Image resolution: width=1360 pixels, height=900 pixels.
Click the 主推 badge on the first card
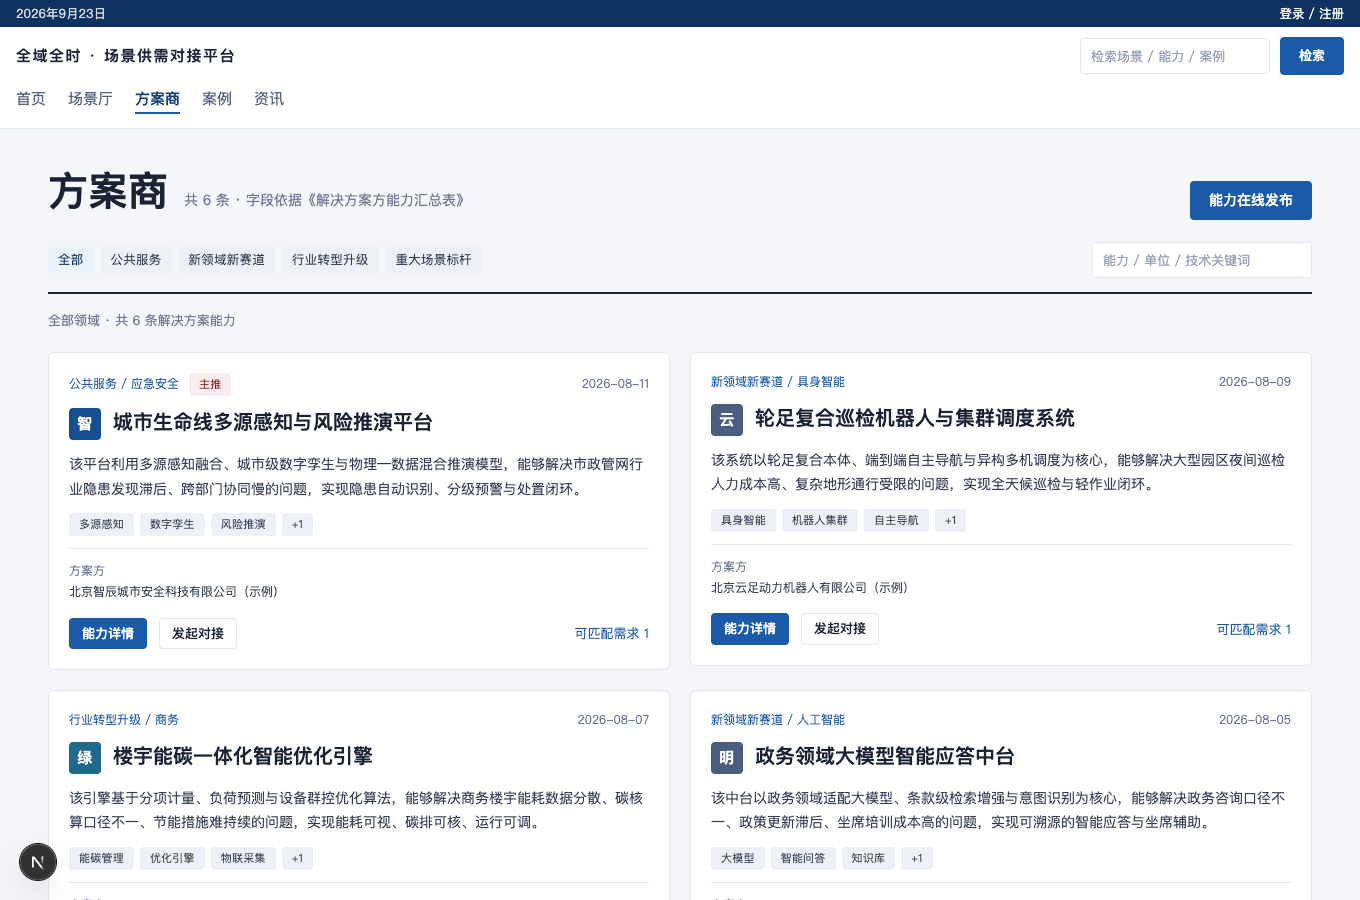(x=210, y=384)
